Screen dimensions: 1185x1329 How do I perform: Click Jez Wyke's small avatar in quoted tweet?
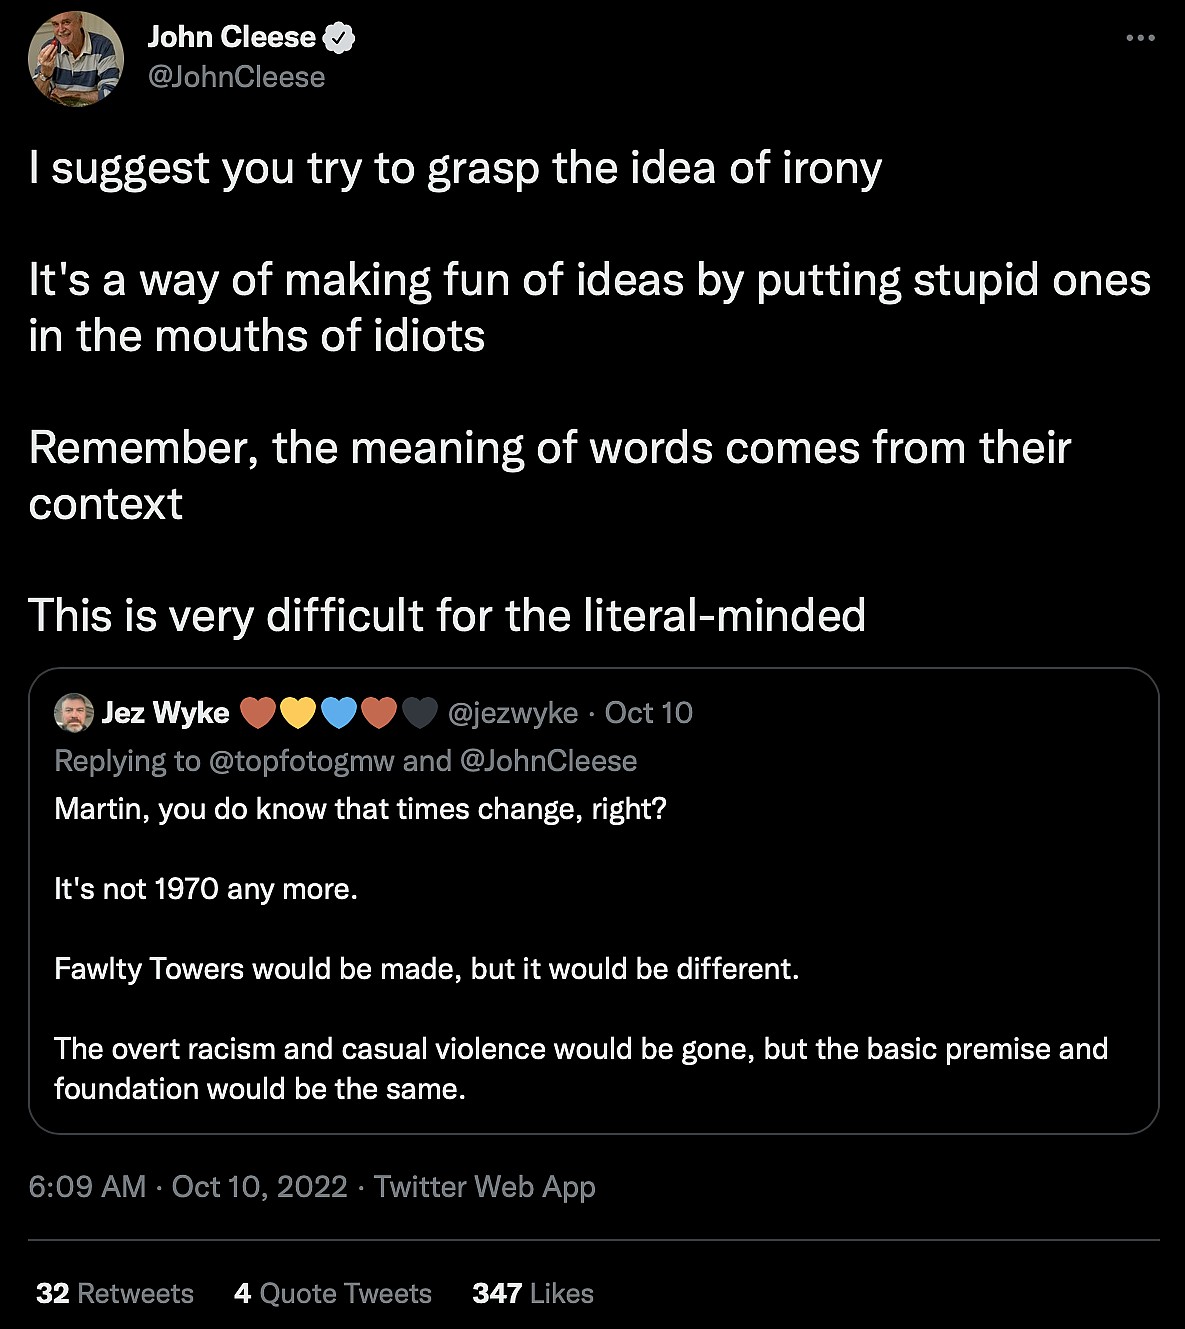pyautogui.click(x=74, y=713)
